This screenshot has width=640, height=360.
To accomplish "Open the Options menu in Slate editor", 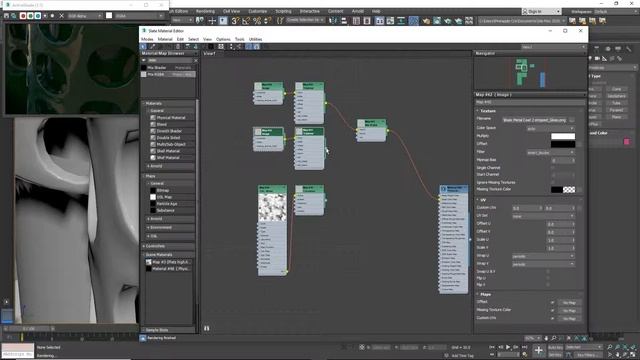I will click(223, 39).
